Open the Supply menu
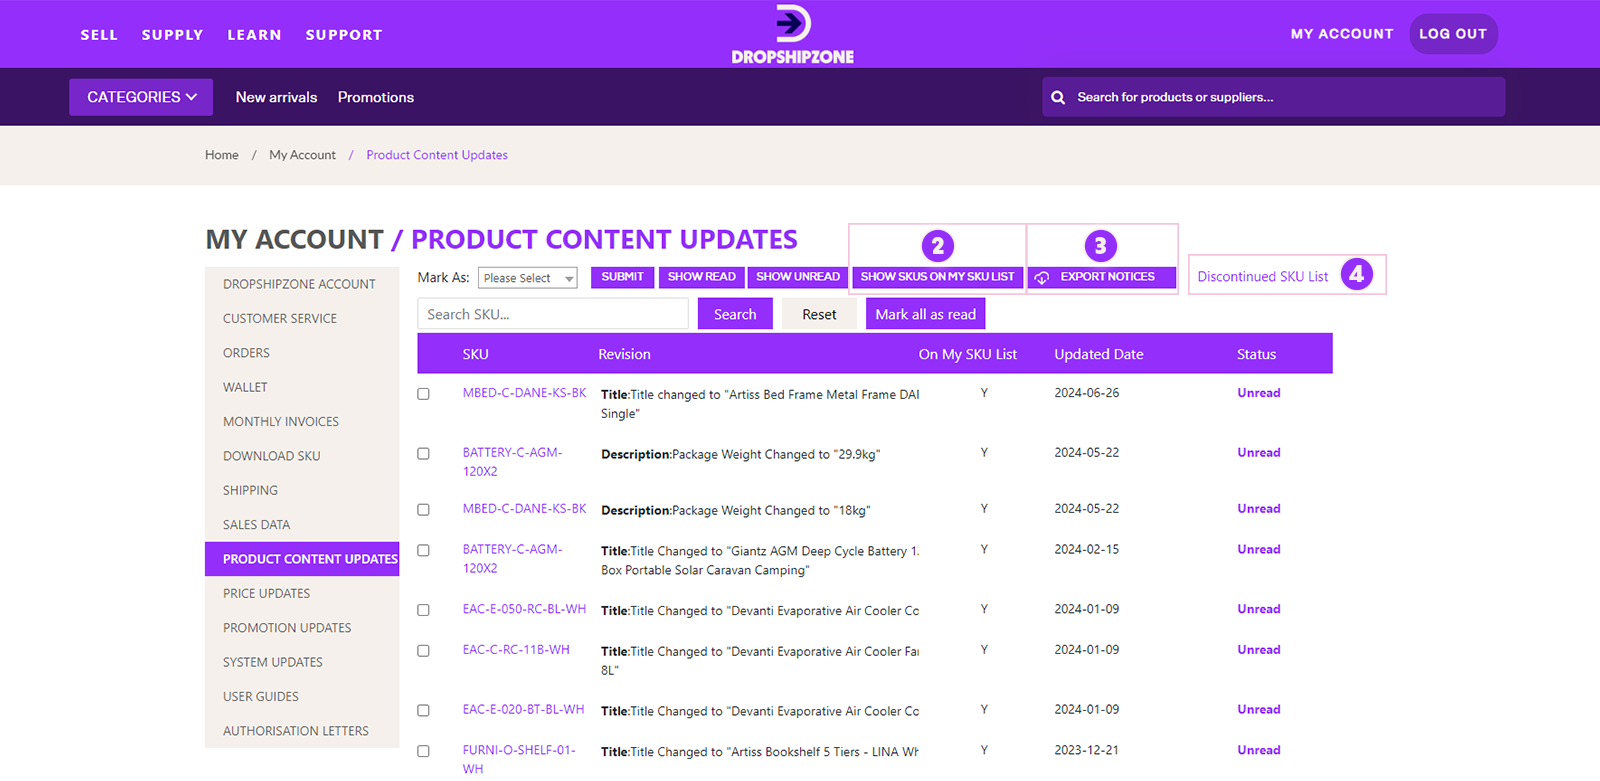The height and width of the screenshot is (781, 1600). pos(172,35)
